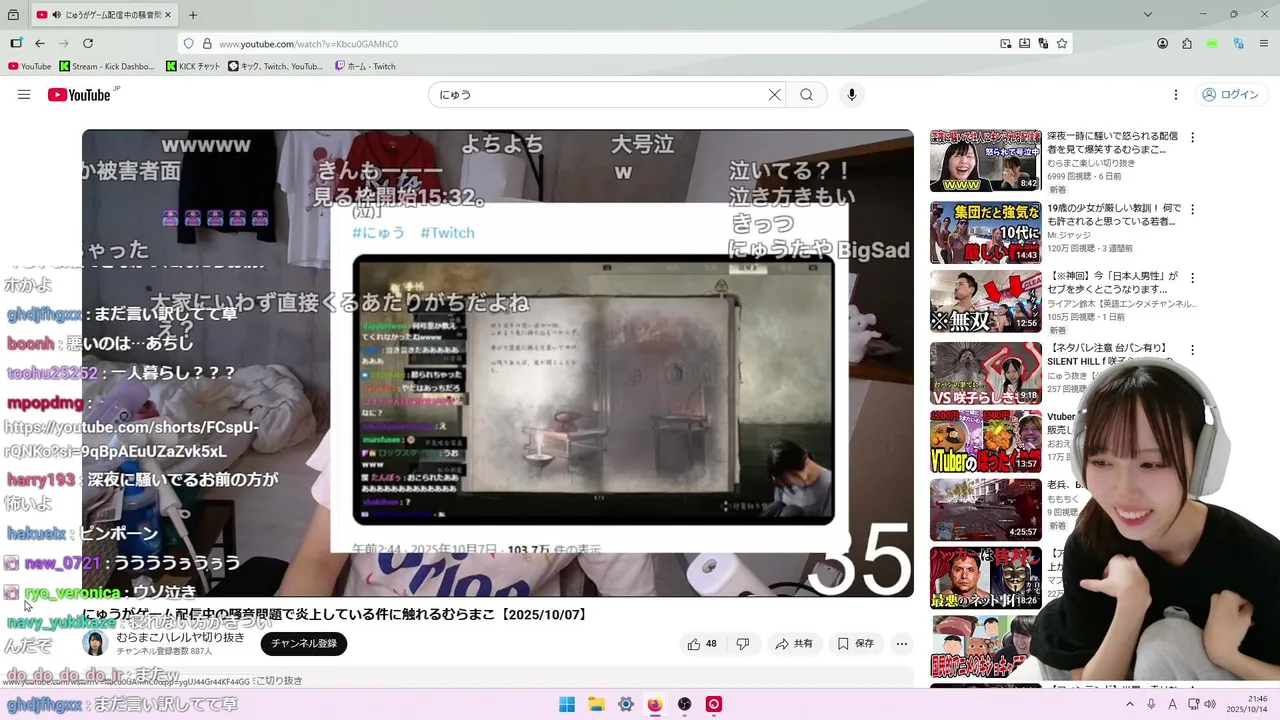This screenshot has height=720, width=1280.
Task: Open the extensions puzzle icon
Action: pyautogui.click(x=1187, y=44)
